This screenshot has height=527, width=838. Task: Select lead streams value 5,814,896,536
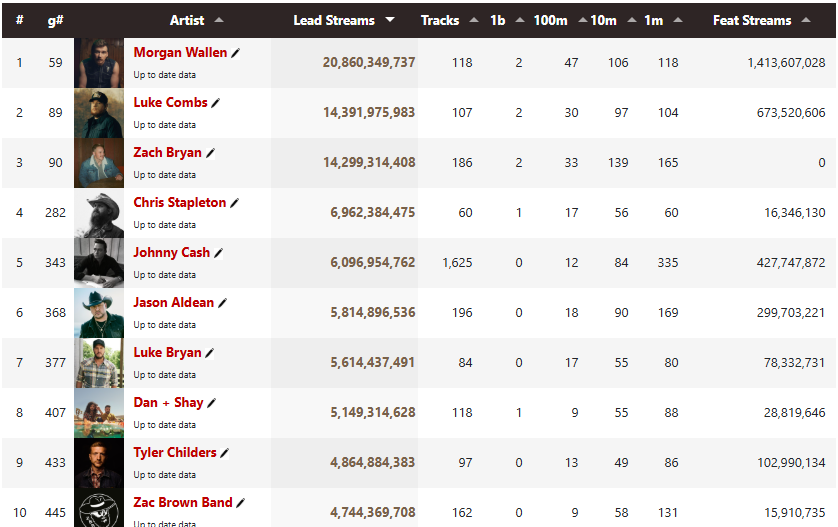373,313
